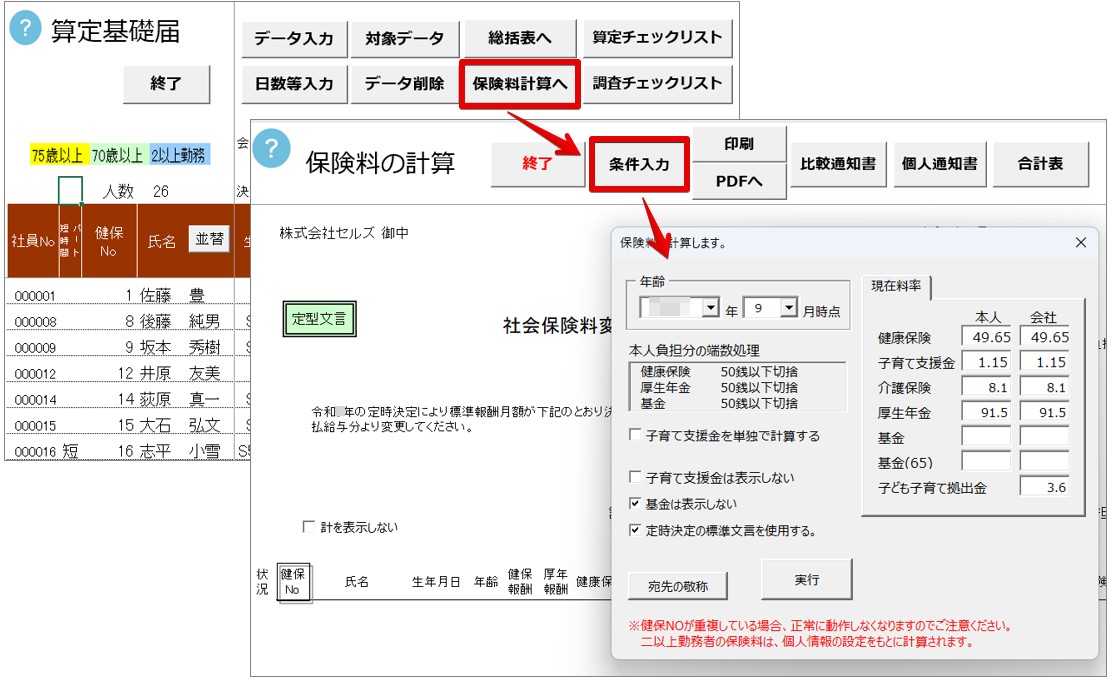The width and height of the screenshot is (1113, 683).
Task: Select employee row 後藤 純男
Action: [128, 321]
